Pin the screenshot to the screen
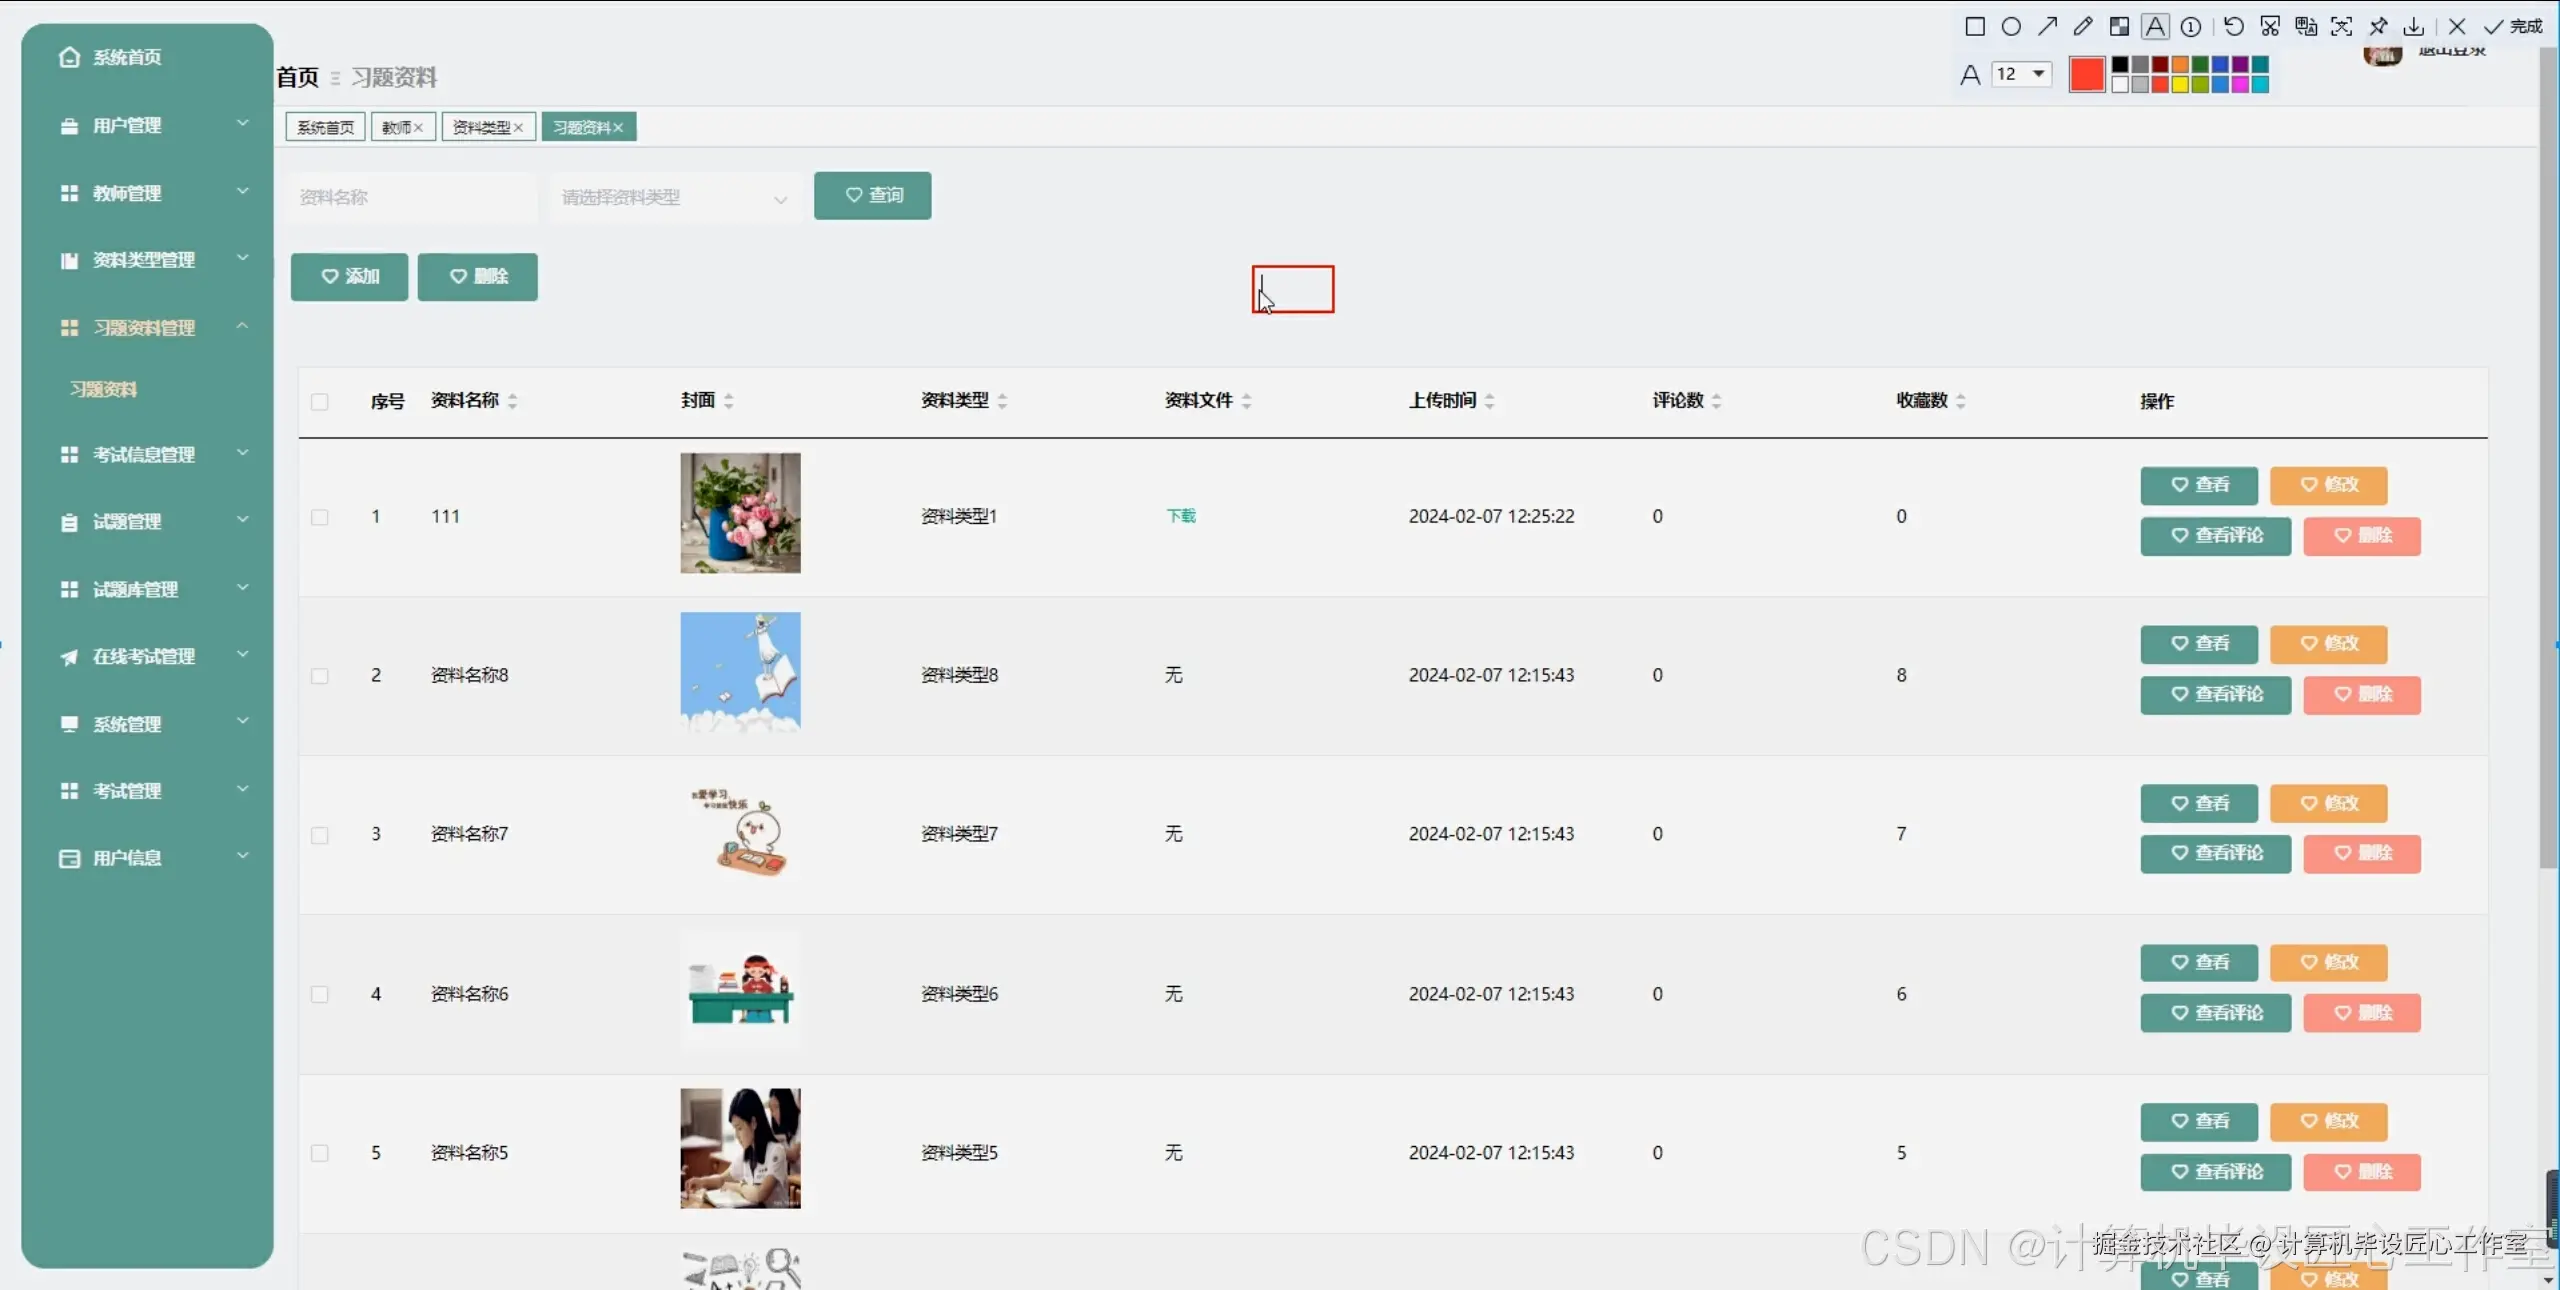 (2378, 27)
